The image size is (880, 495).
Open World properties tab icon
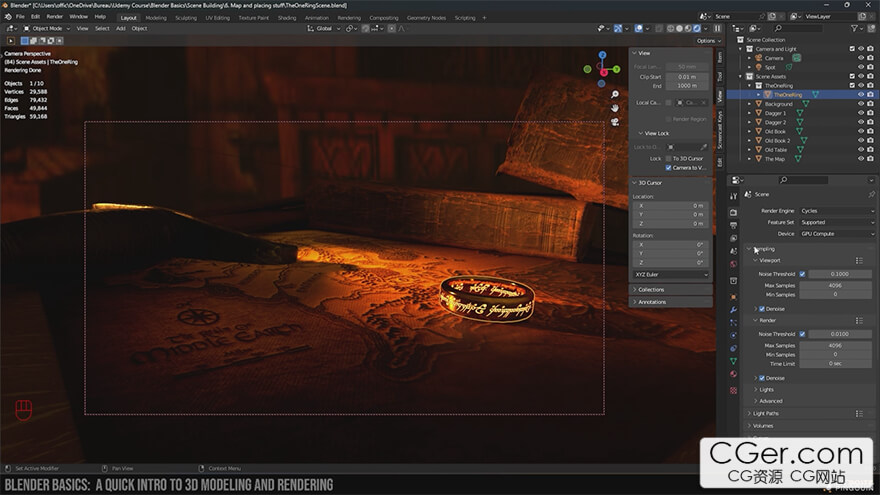click(x=734, y=264)
